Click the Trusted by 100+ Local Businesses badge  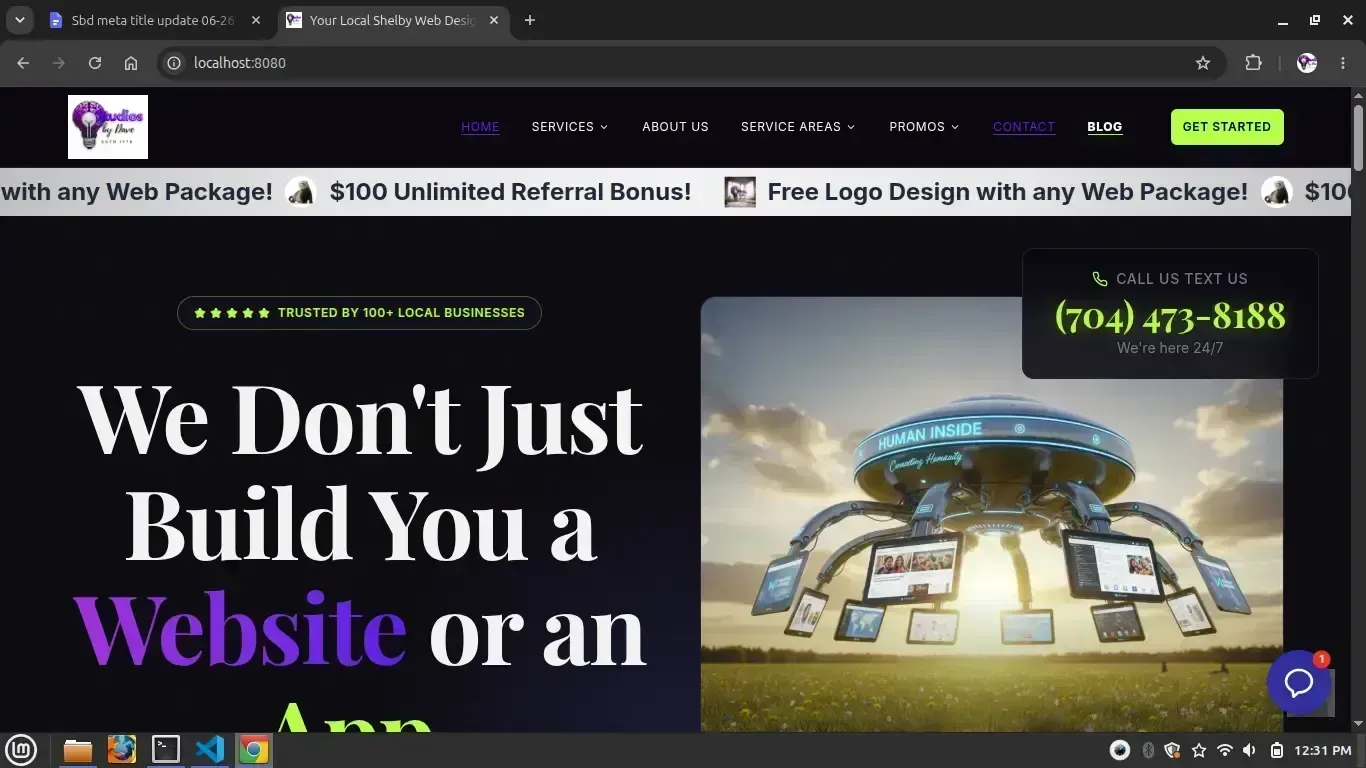coord(359,313)
